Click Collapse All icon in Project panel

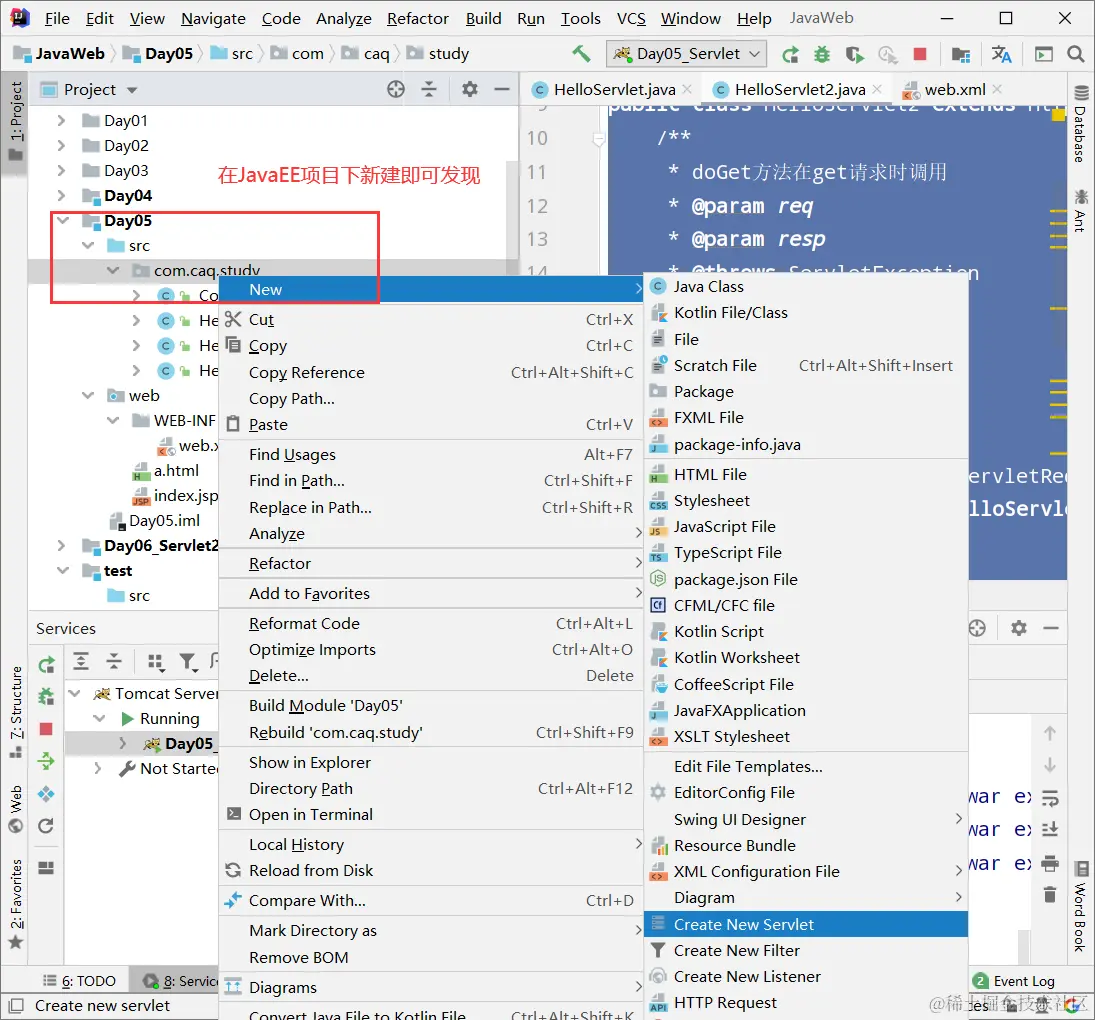[429, 89]
